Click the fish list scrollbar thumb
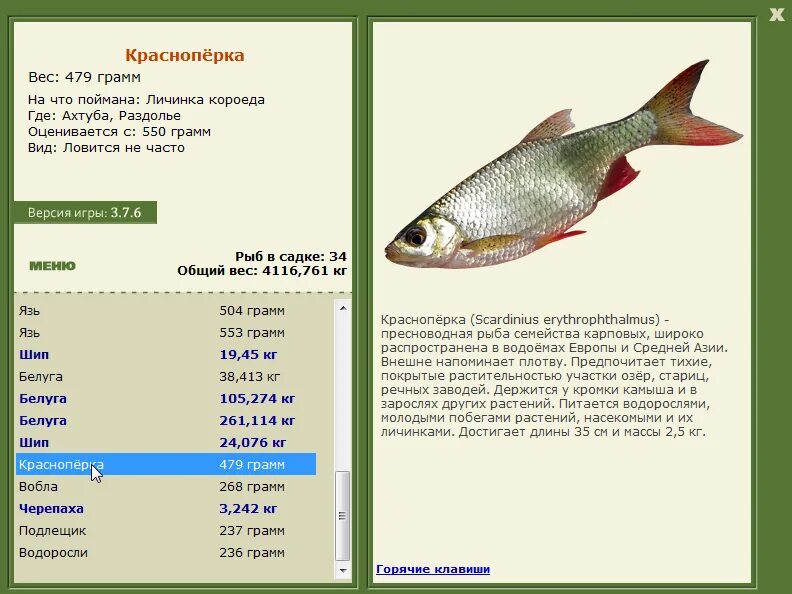792x594 pixels. coord(343,516)
